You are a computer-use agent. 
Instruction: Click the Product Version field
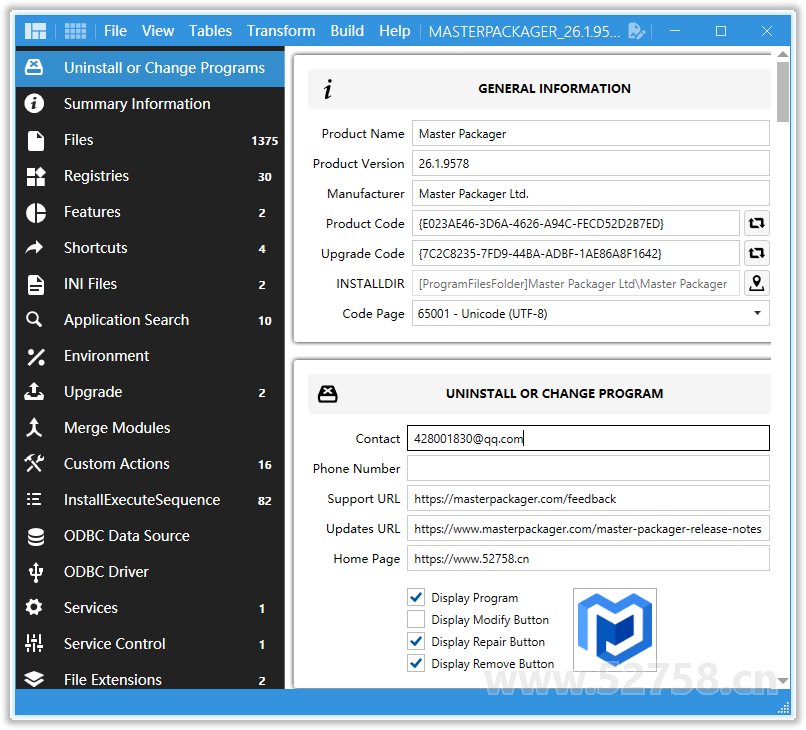[591, 163]
